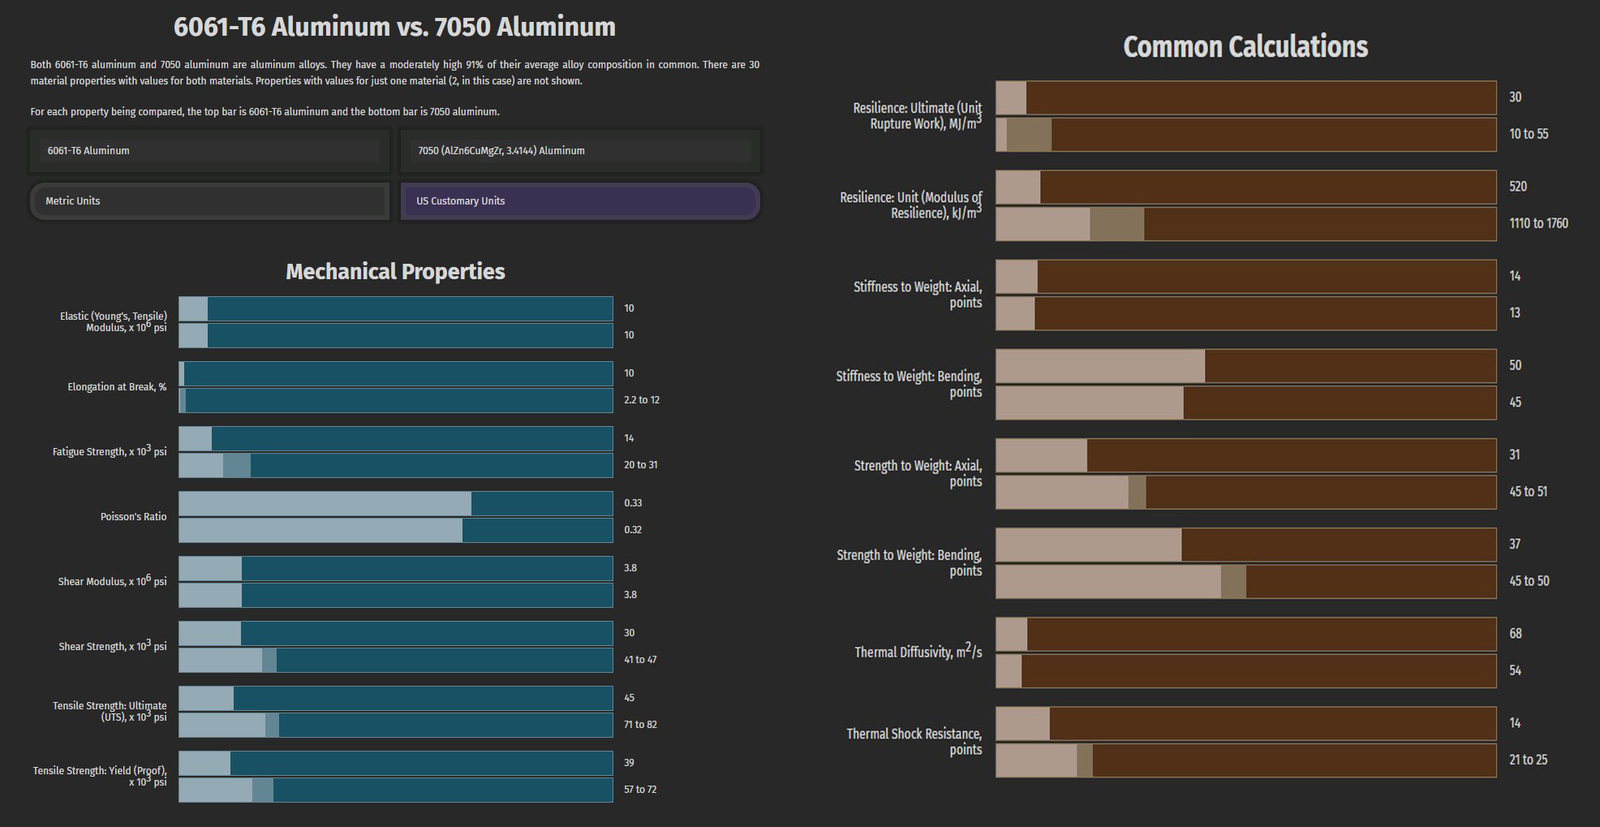Viewport: 1600px width, 827px height.
Task: Click the Mechanical Properties heading
Action: point(395,272)
